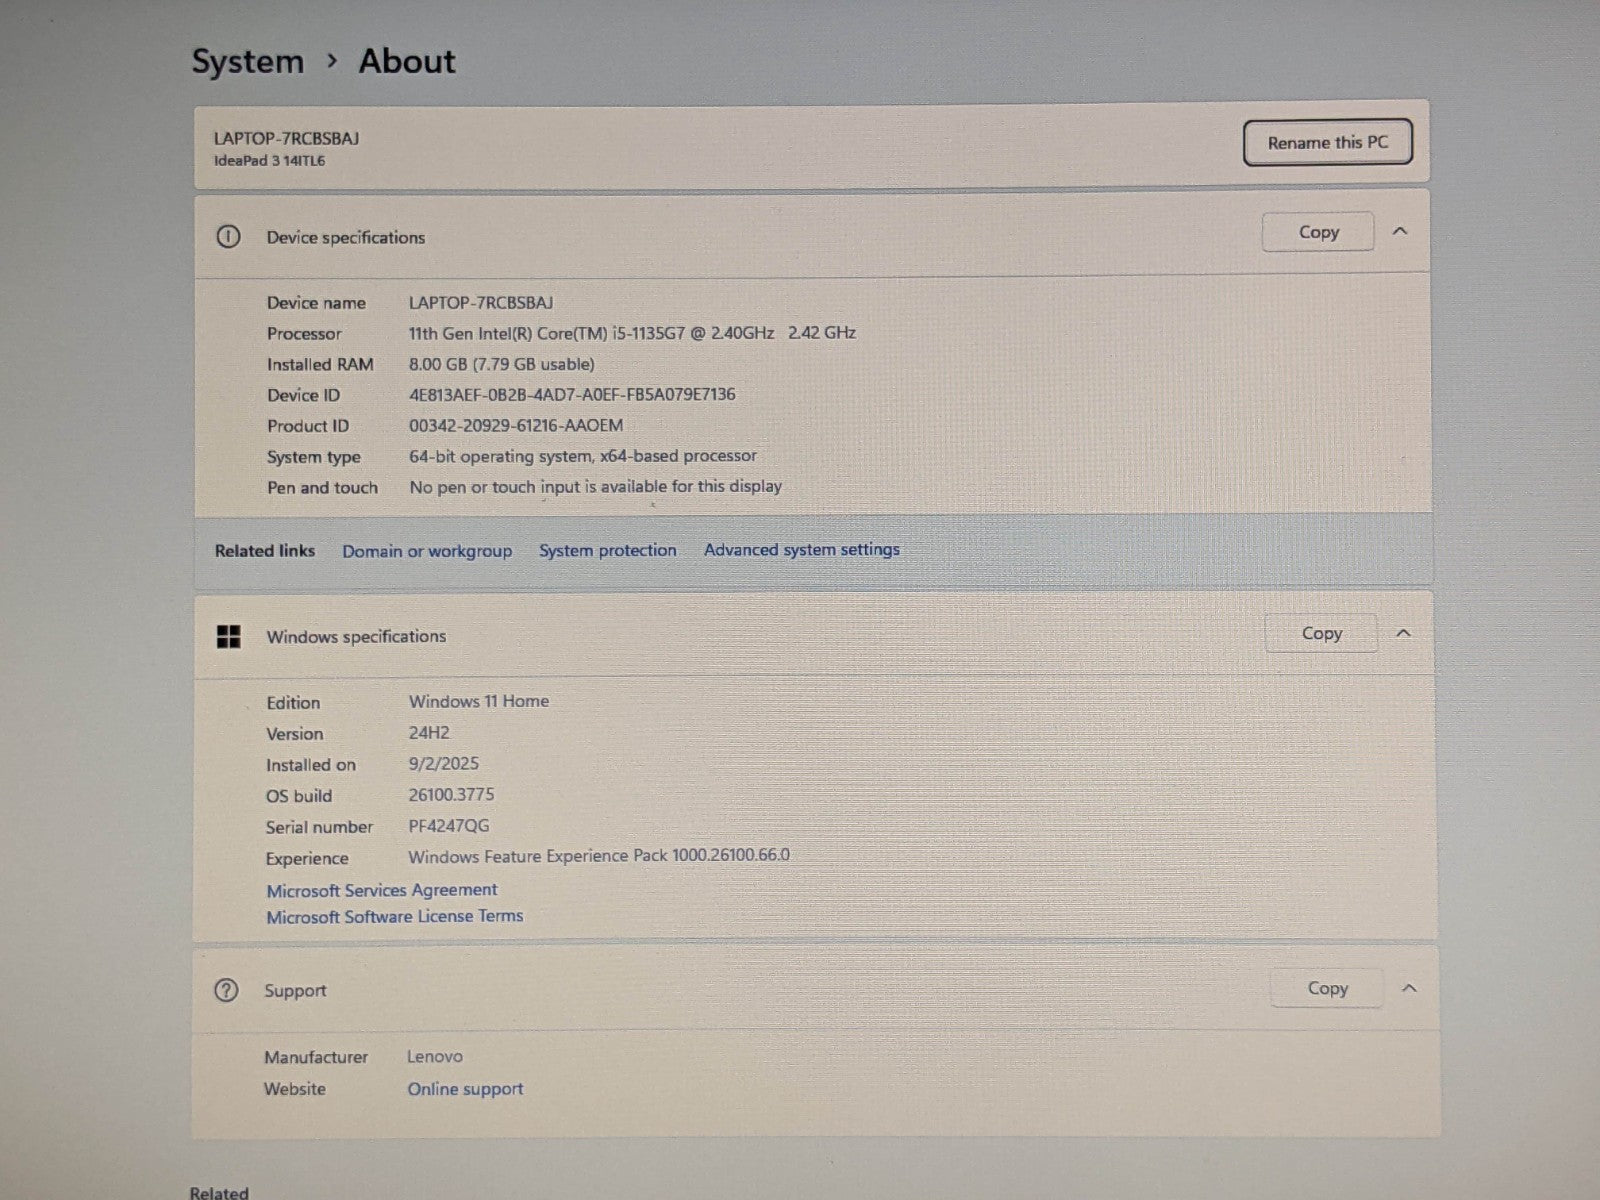
Task: Collapse the Device specifications section
Action: (x=1400, y=232)
